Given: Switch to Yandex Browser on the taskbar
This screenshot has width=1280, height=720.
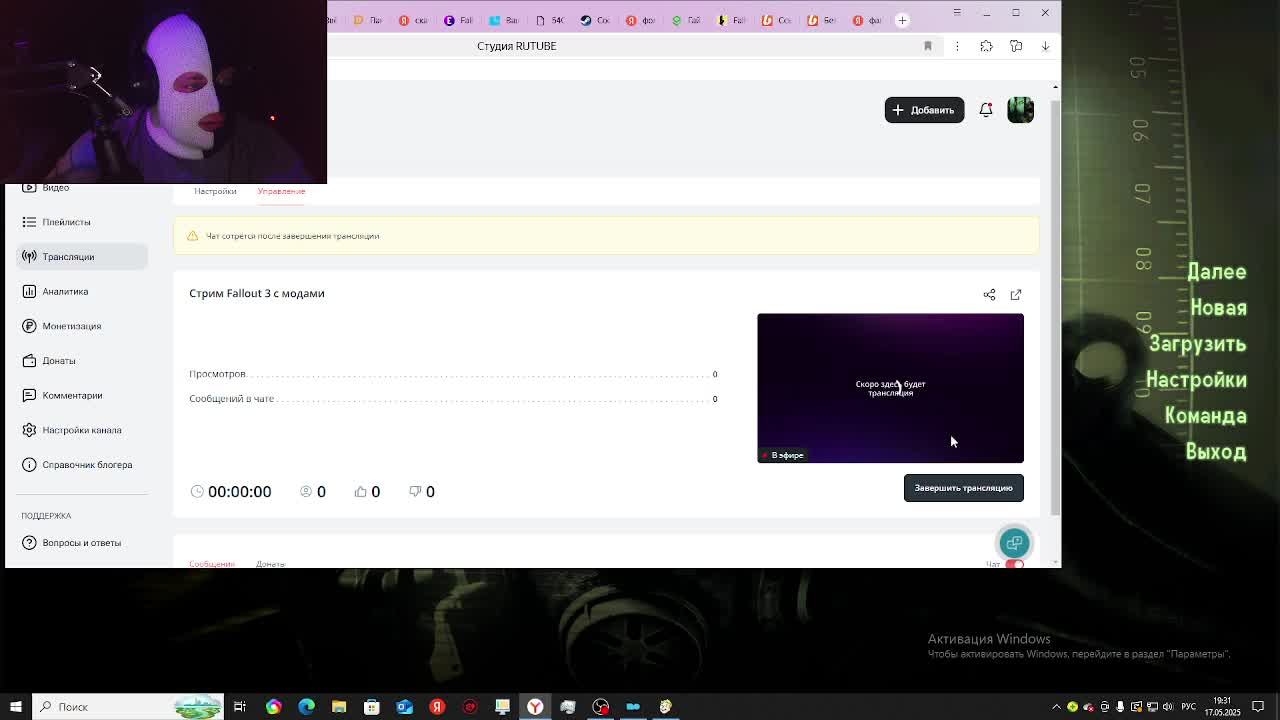Looking at the screenshot, I should (x=535, y=707).
